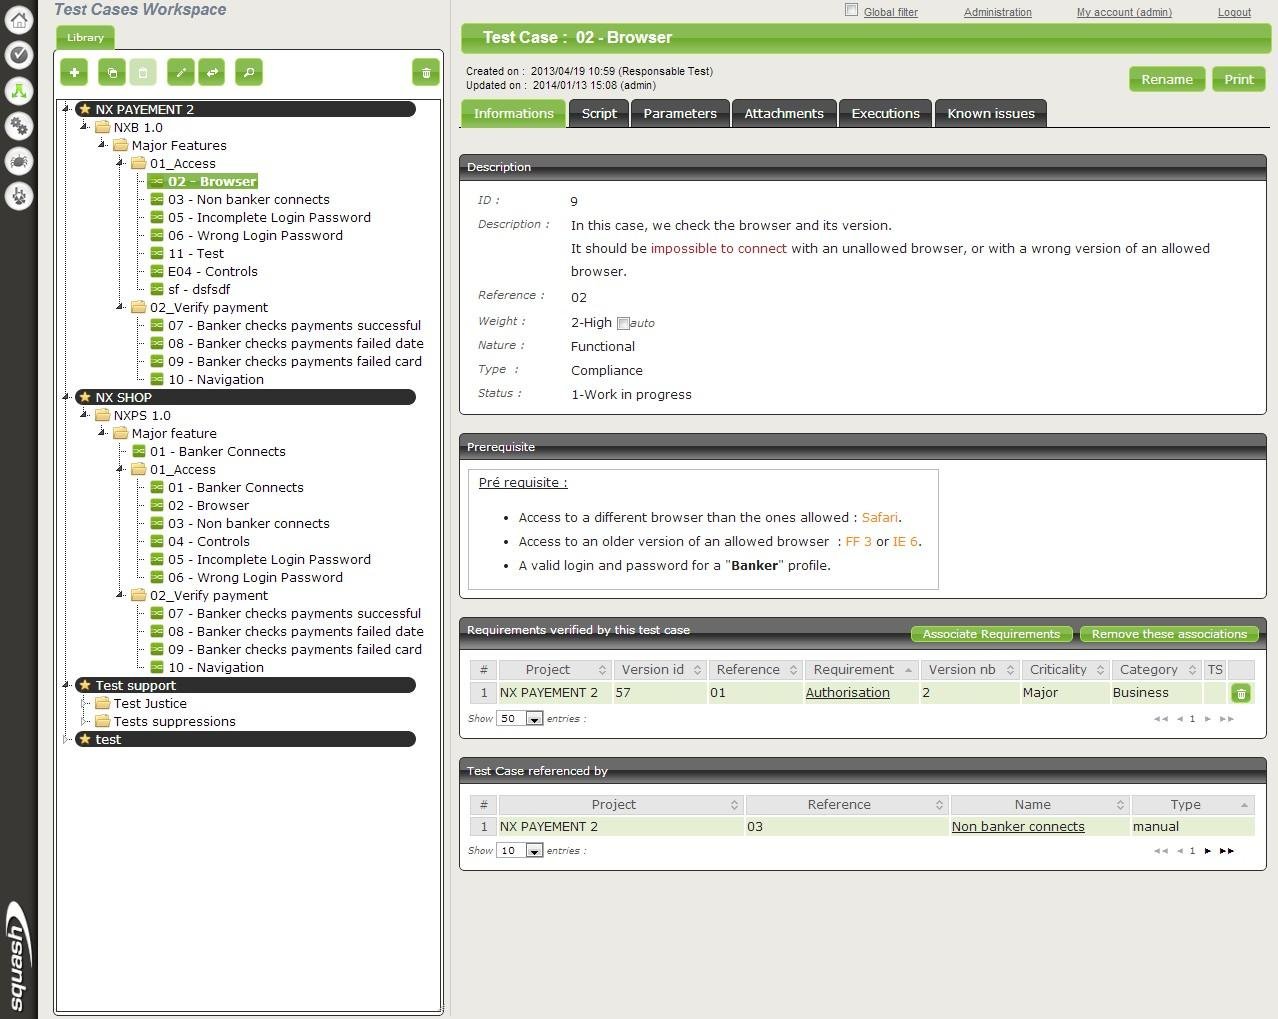
Task: Open the search magnifier icon above tree
Action: (x=248, y=71)
